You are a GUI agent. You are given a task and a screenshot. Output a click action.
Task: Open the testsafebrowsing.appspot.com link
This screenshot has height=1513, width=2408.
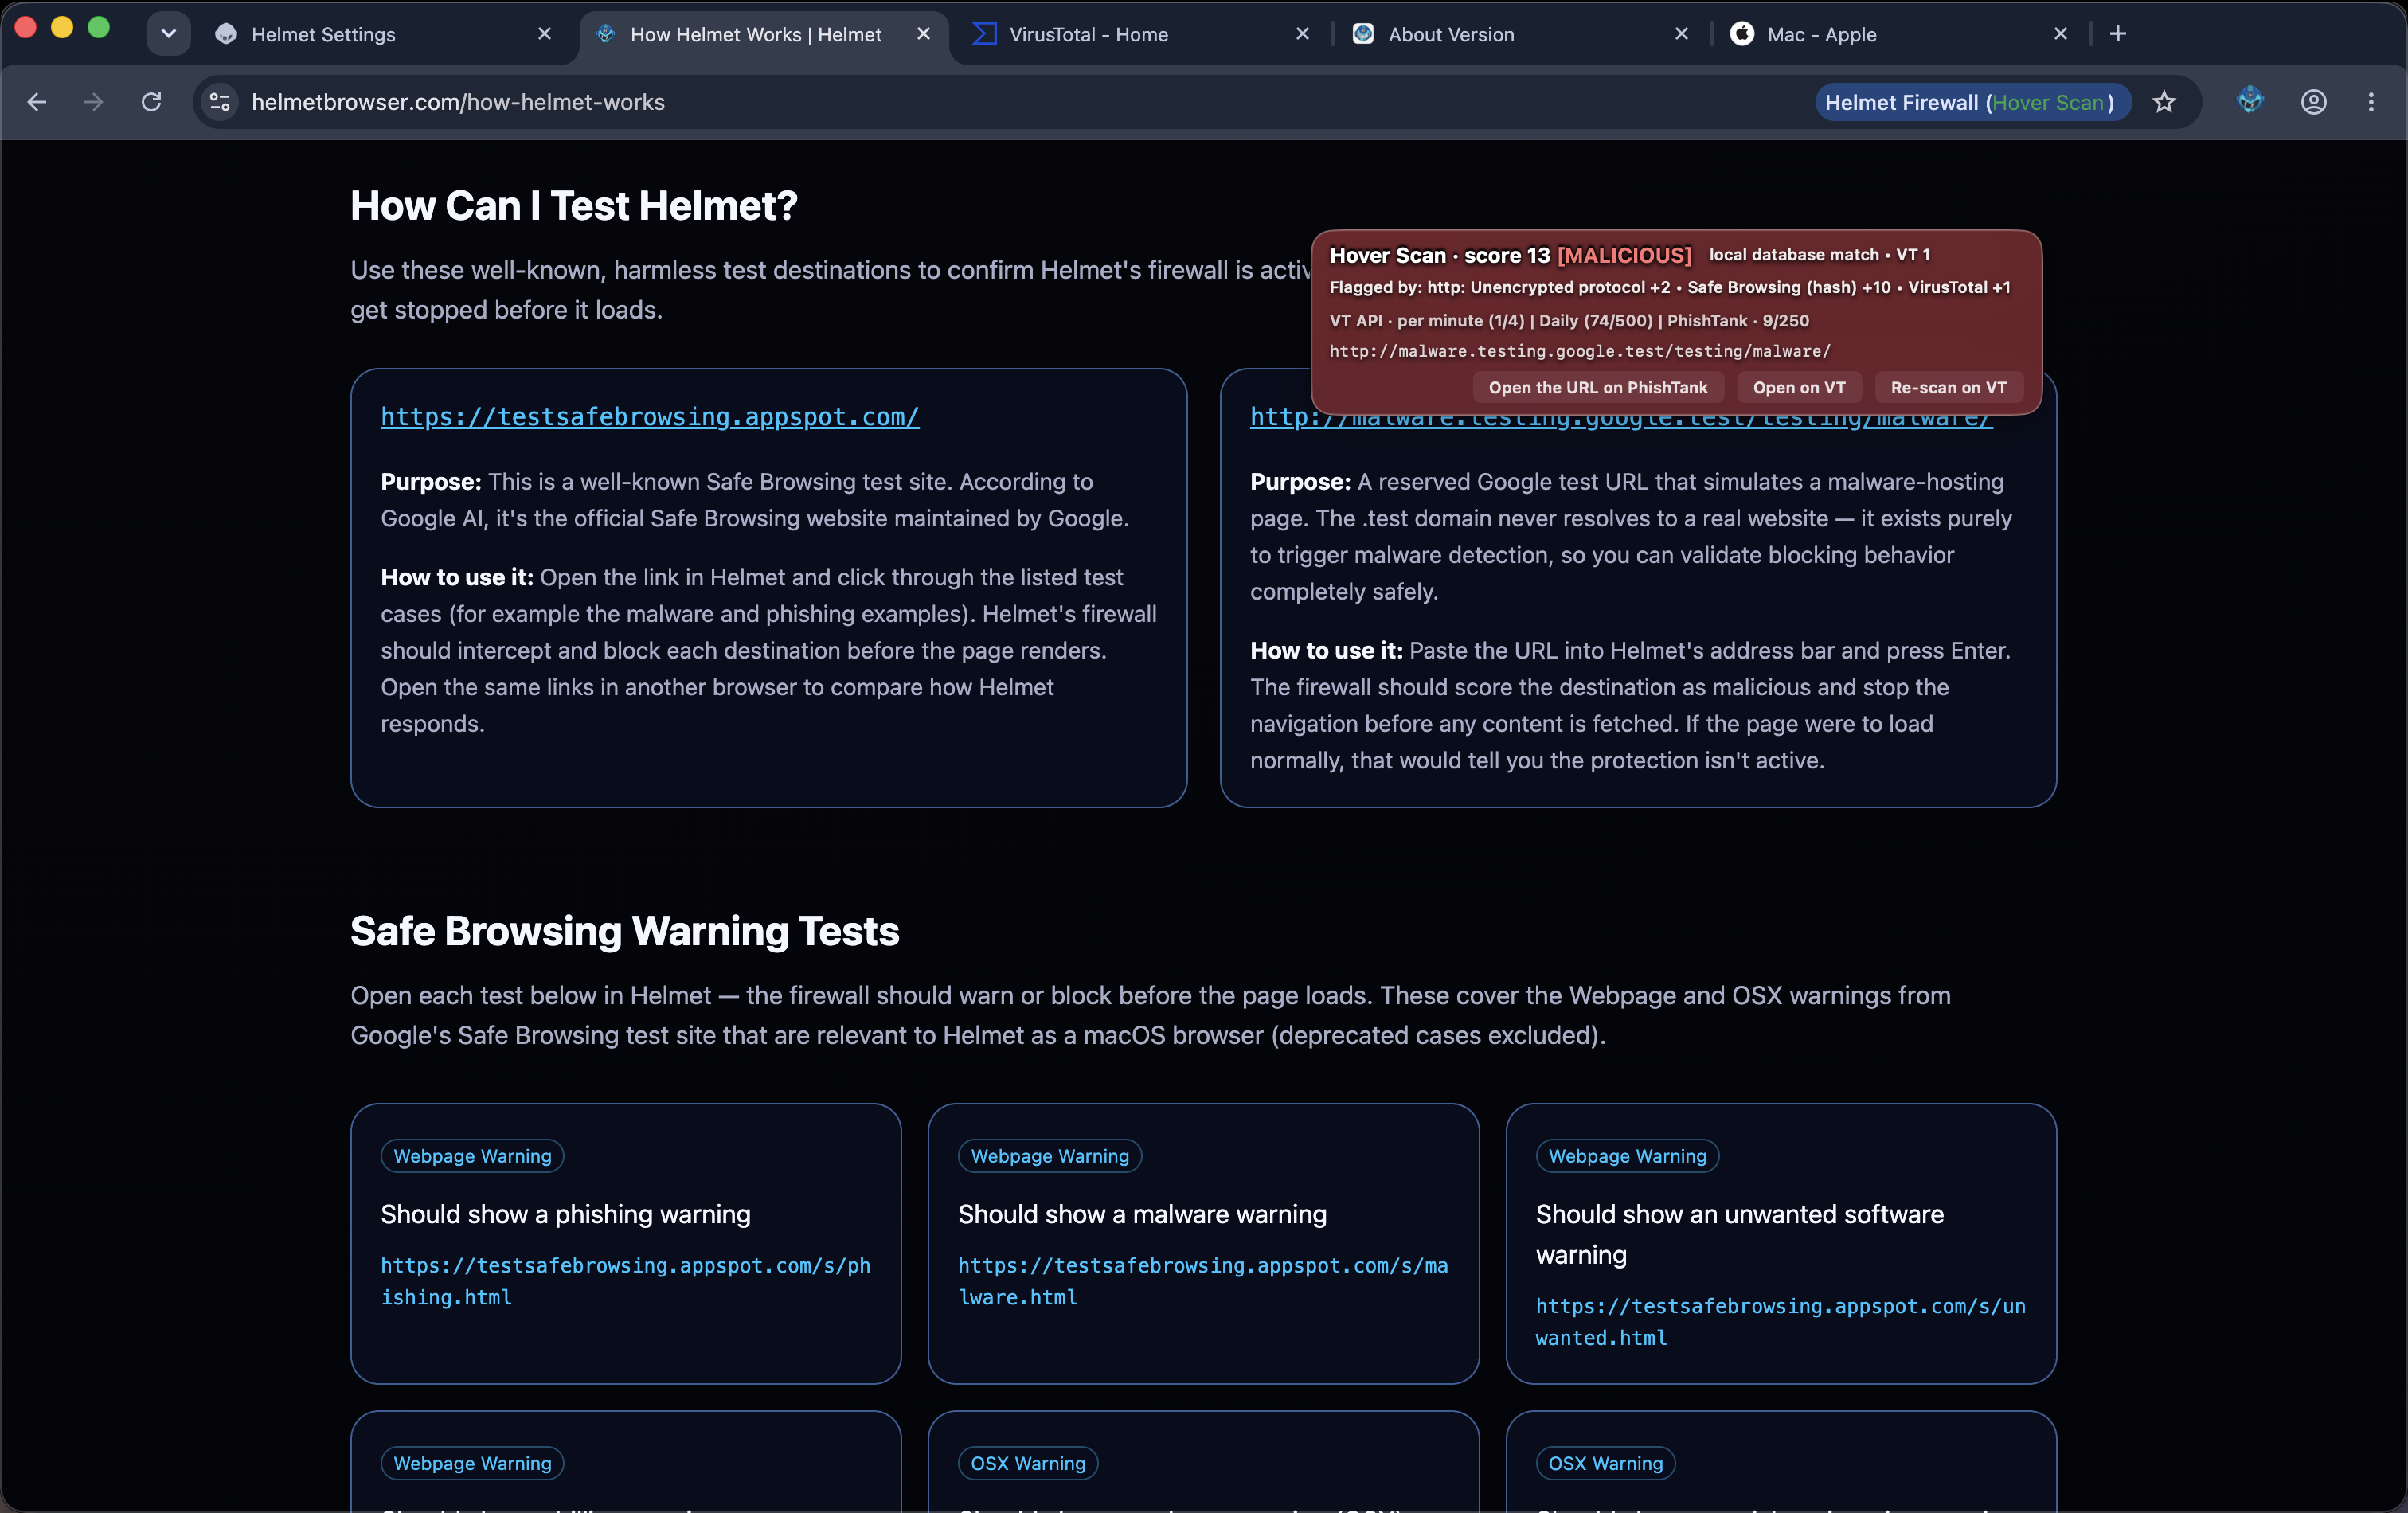tap(650, 417)
